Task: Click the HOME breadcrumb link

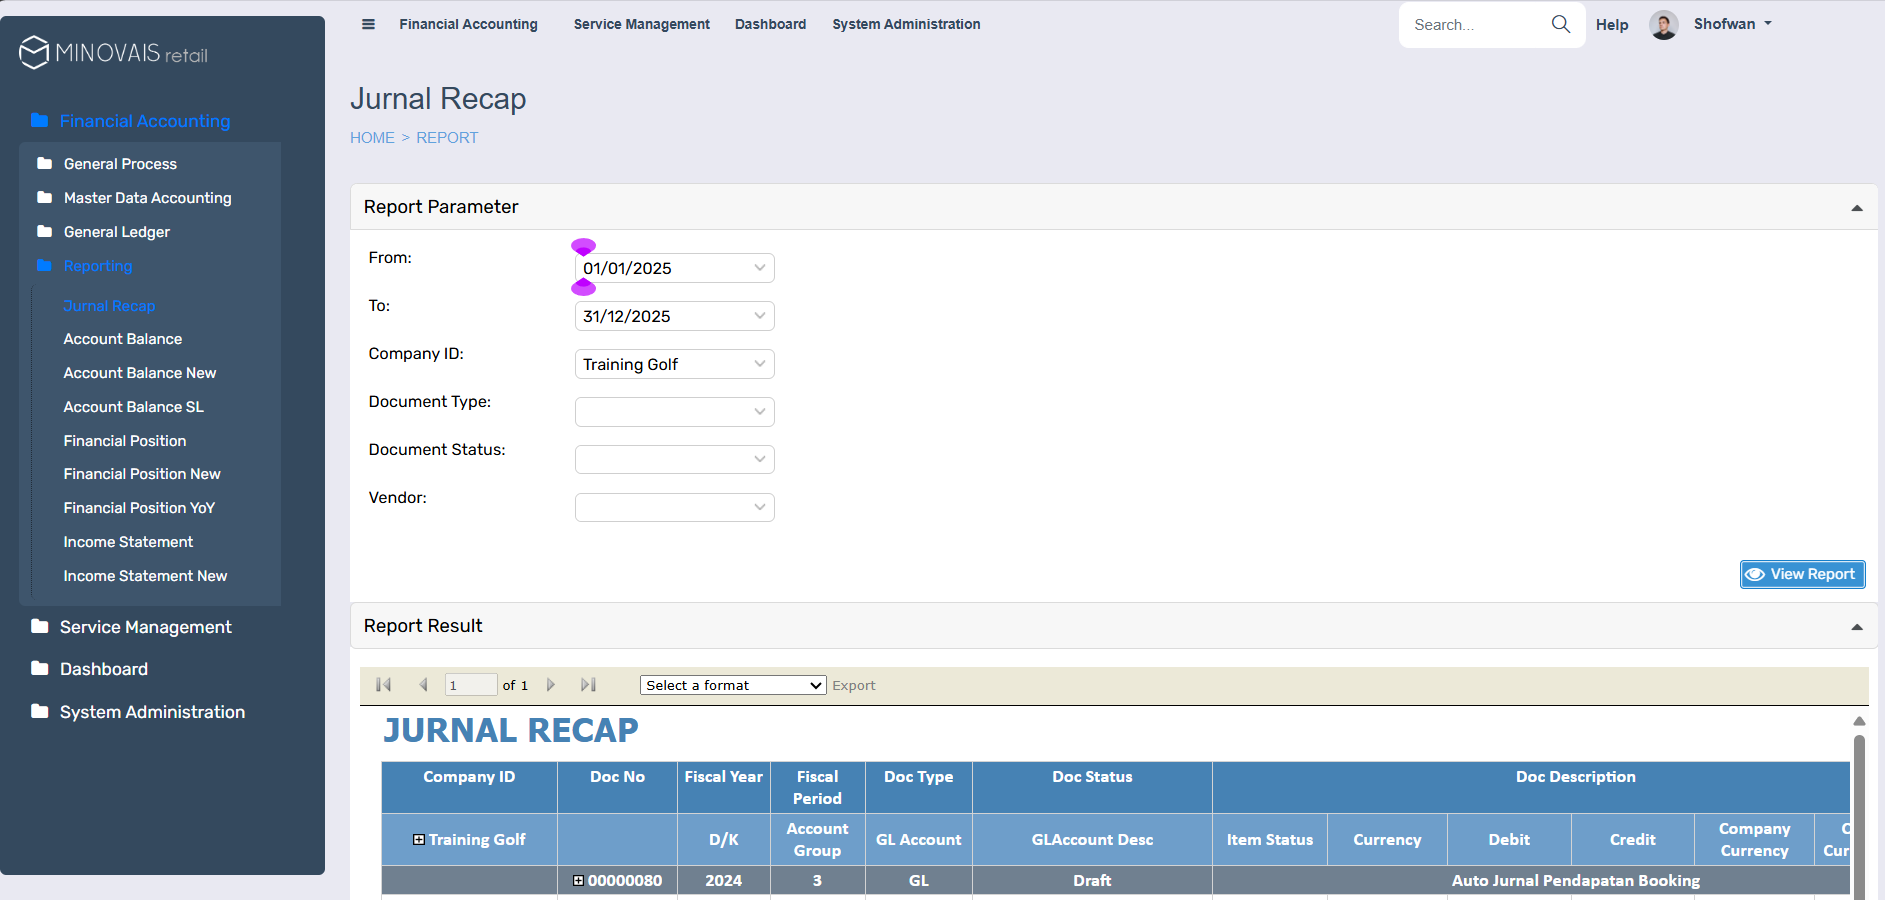Action: tap(372, 138)
